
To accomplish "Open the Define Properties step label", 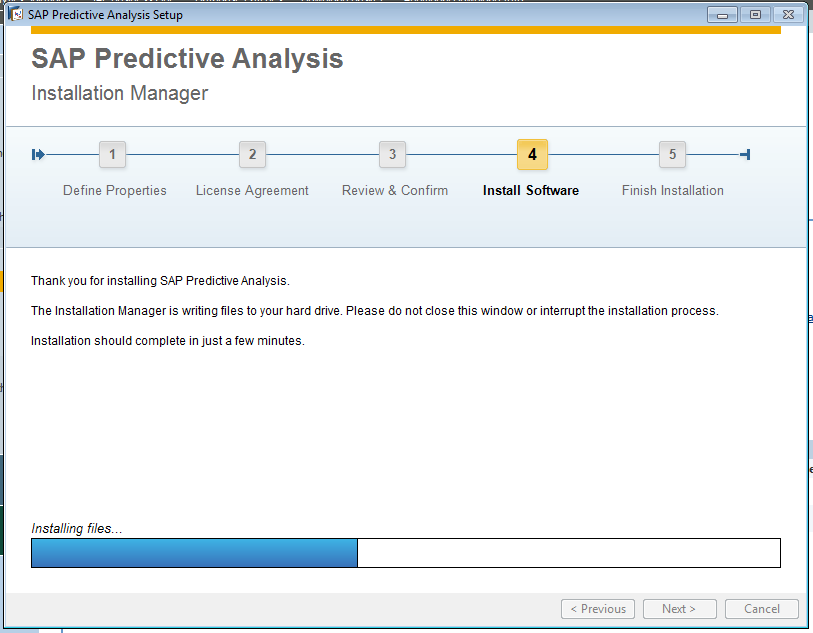I will click(115, 191).
